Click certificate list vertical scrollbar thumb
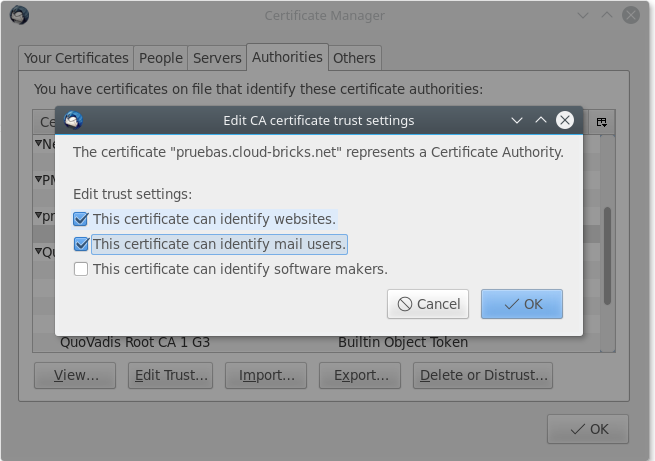 coord(607,256)
